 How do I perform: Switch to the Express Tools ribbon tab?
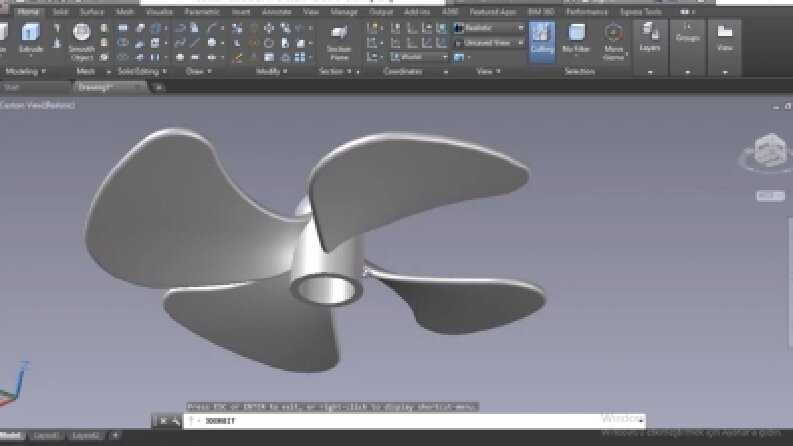[641, 12]
